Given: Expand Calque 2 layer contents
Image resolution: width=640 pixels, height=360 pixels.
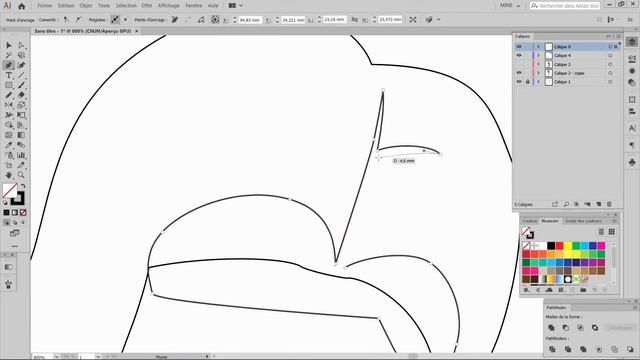Looking at the screenshot, I should pyautogui.click(x=538, y=64).
